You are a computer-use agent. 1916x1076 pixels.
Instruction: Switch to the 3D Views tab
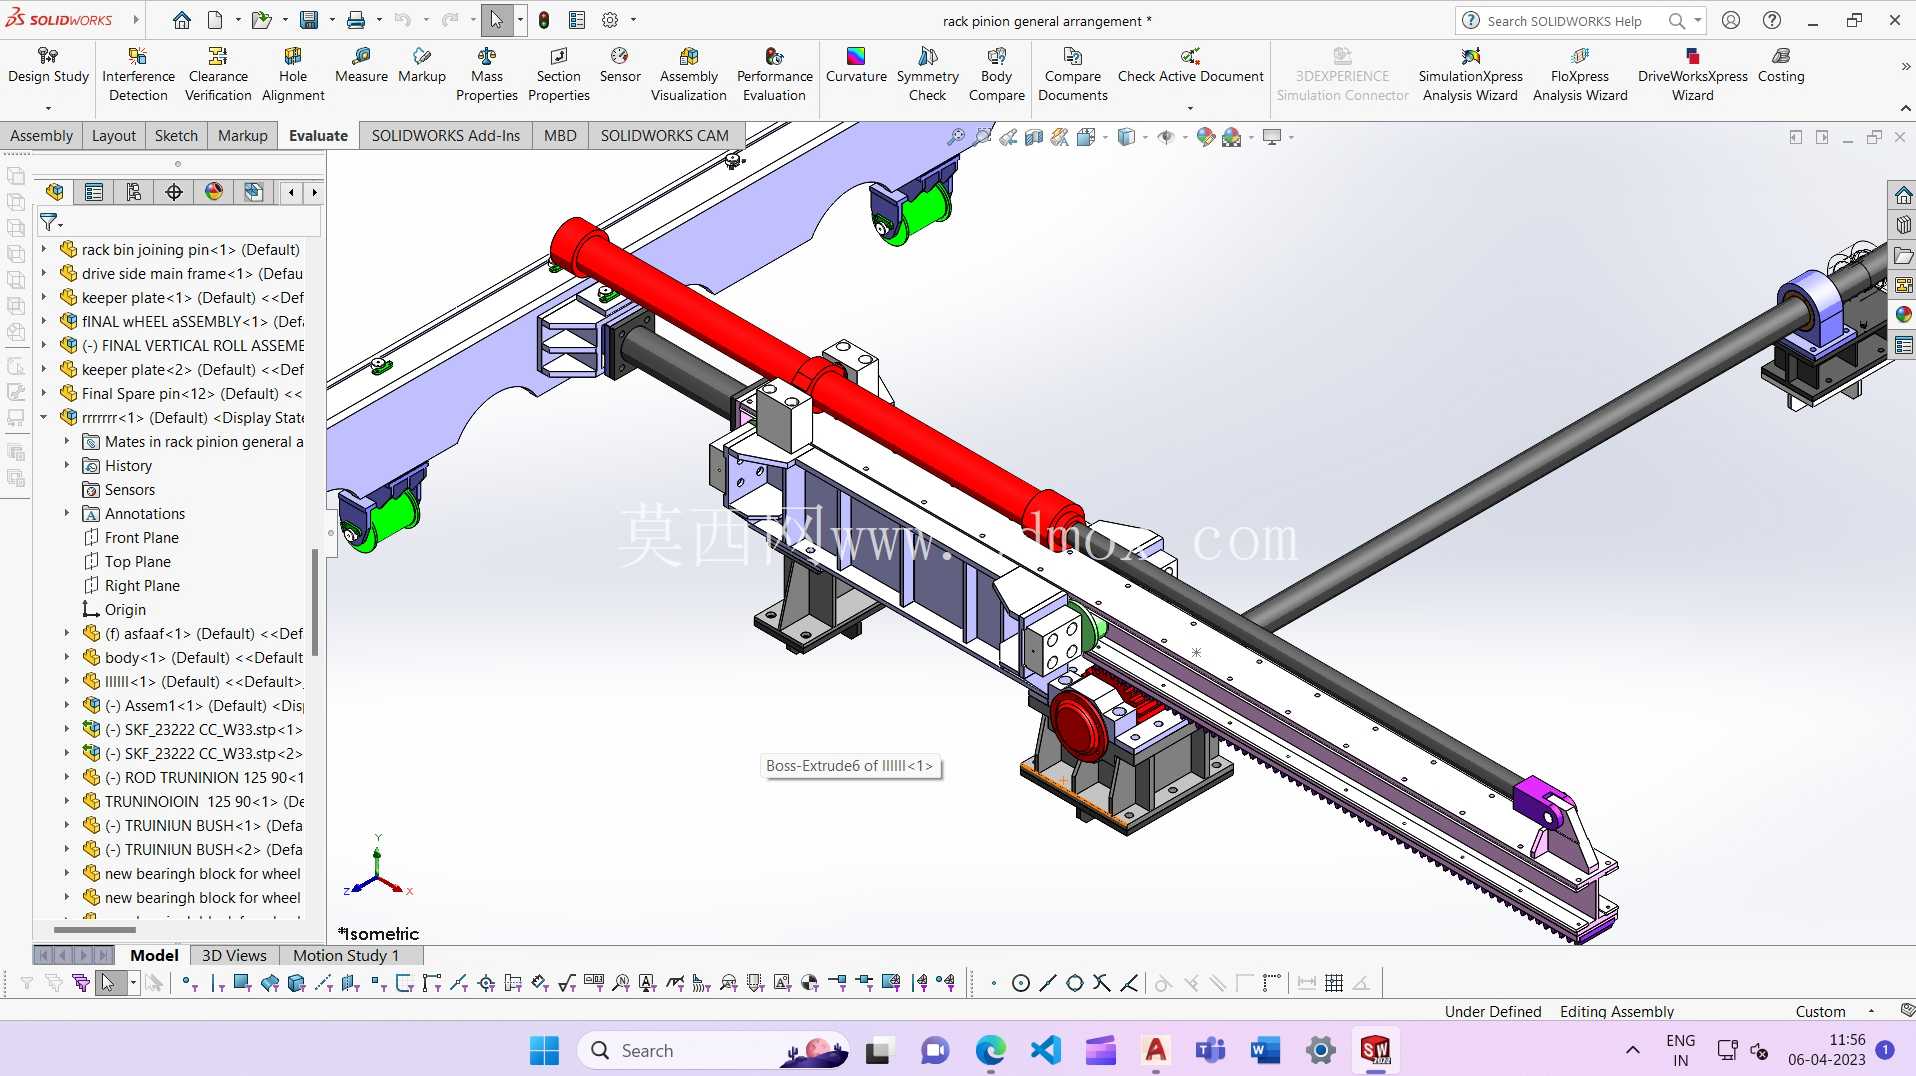point(234,955)
